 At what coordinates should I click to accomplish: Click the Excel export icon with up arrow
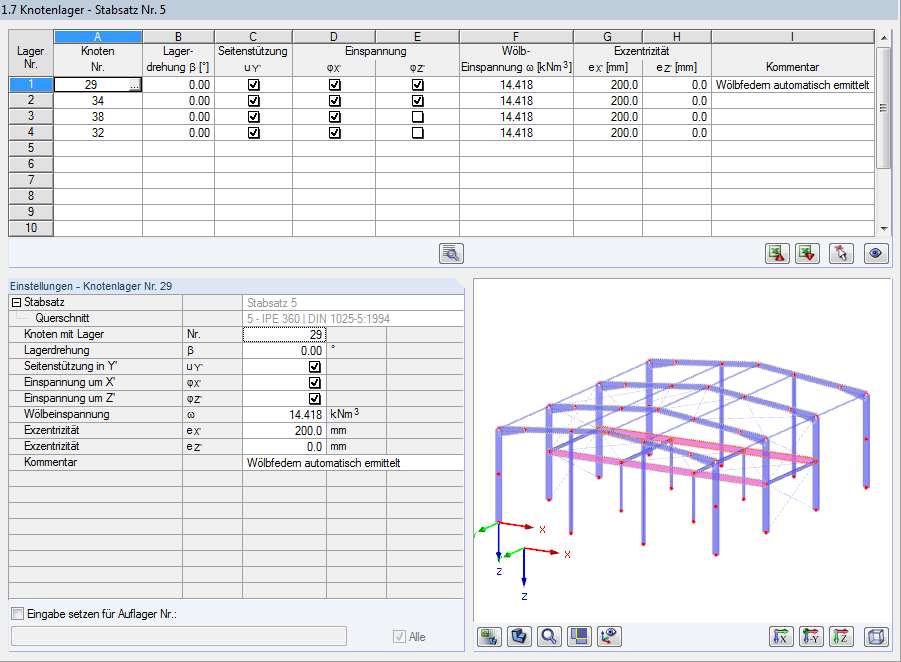tap(777, 253)
